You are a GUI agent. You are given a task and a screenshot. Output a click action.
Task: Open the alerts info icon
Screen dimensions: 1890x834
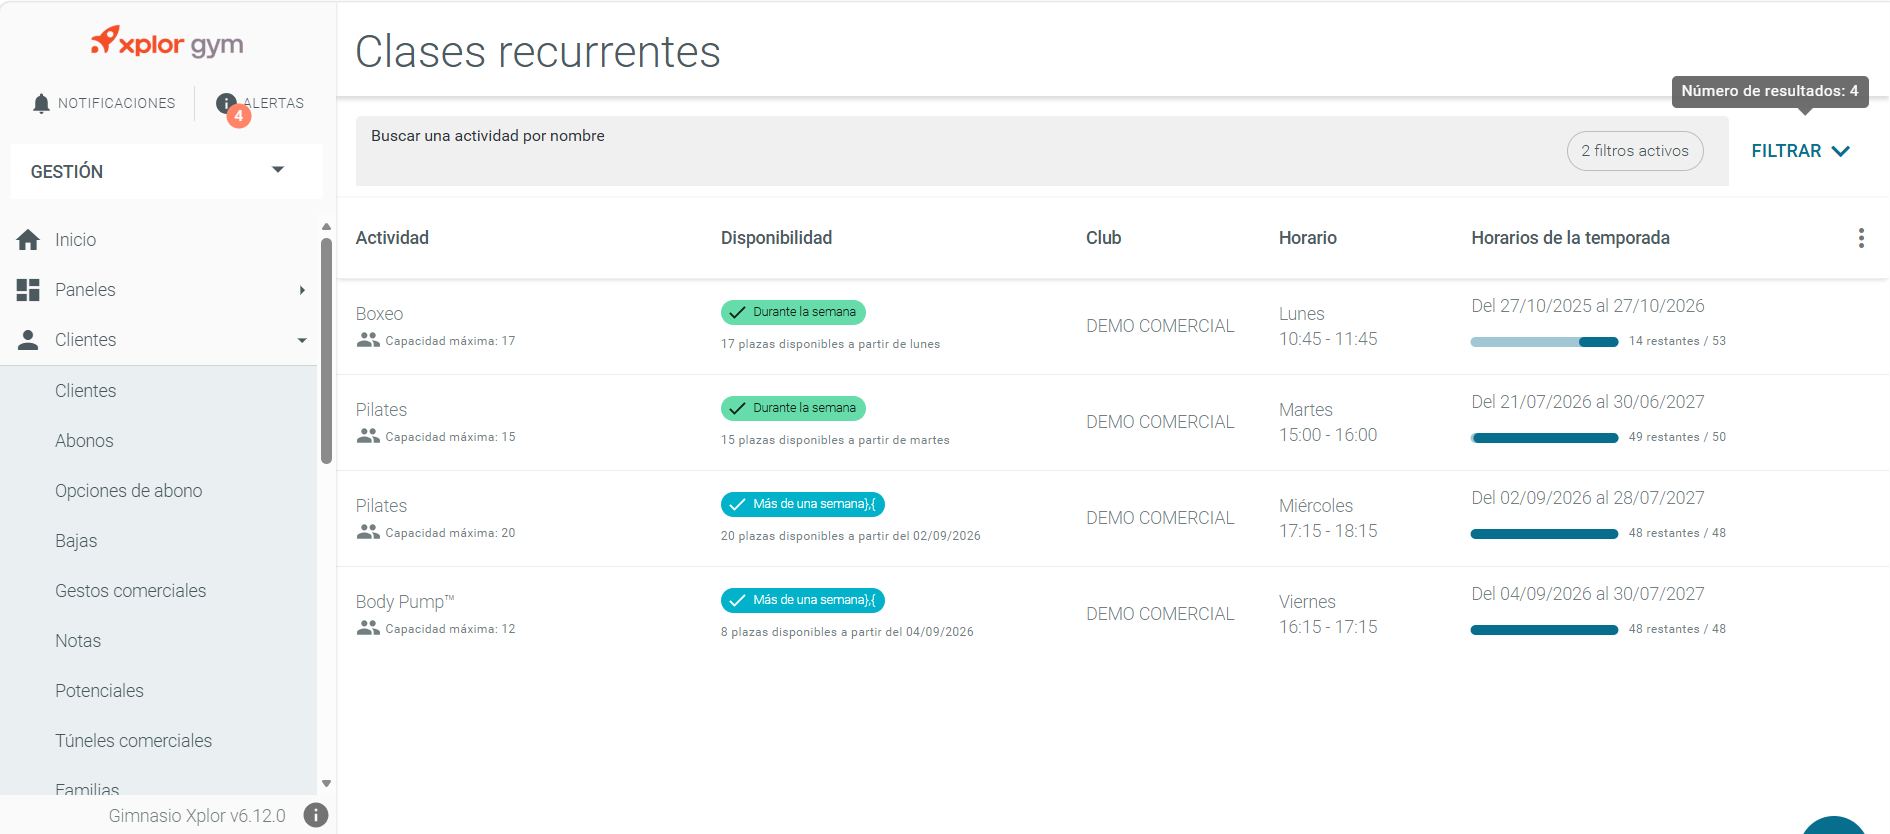(226, 103)
